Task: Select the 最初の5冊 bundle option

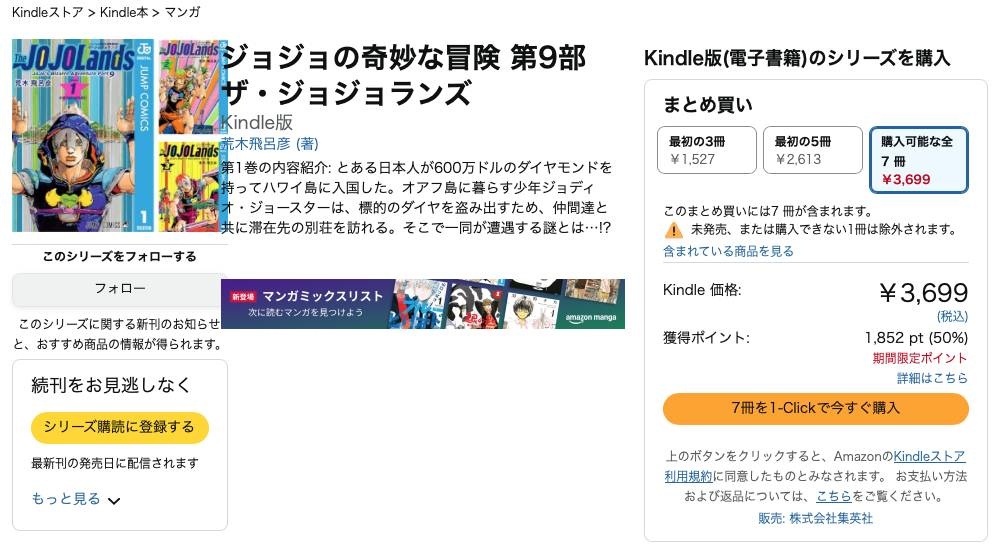Action: [812, 150]
